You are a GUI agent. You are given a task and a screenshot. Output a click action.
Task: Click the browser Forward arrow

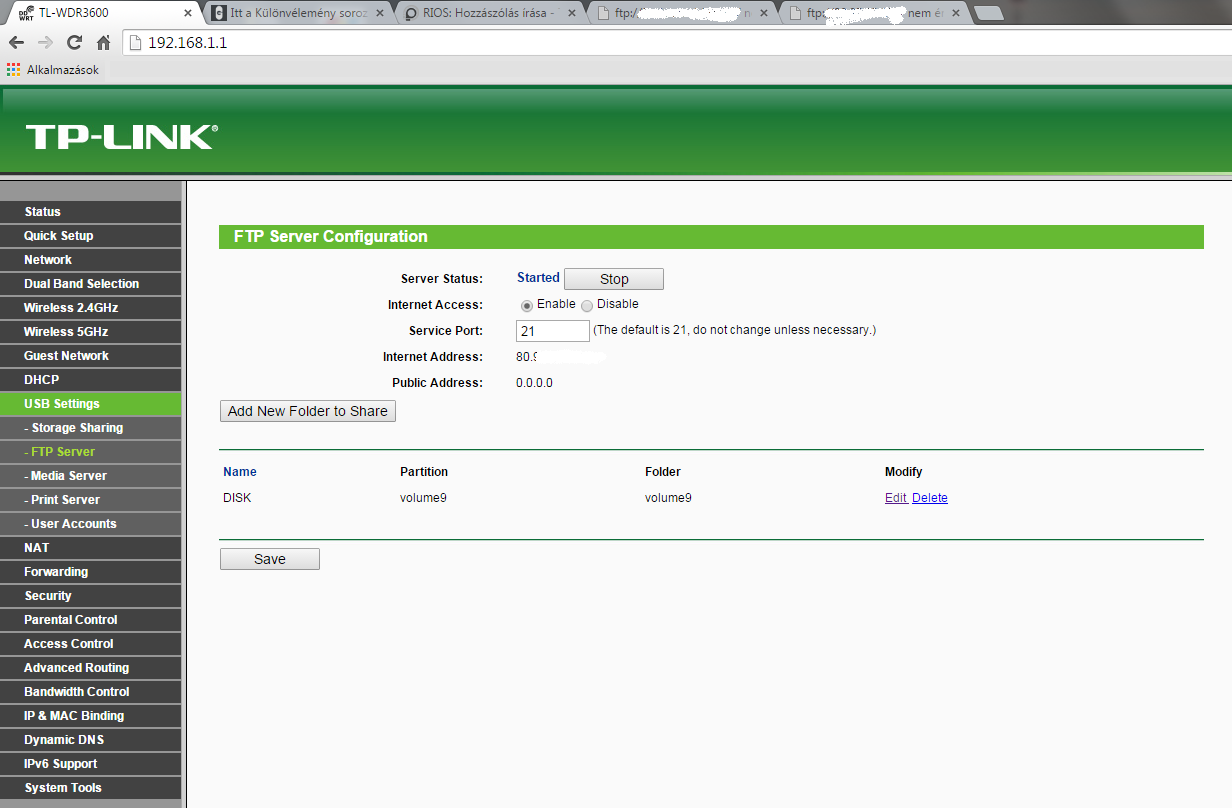(45, 43)
